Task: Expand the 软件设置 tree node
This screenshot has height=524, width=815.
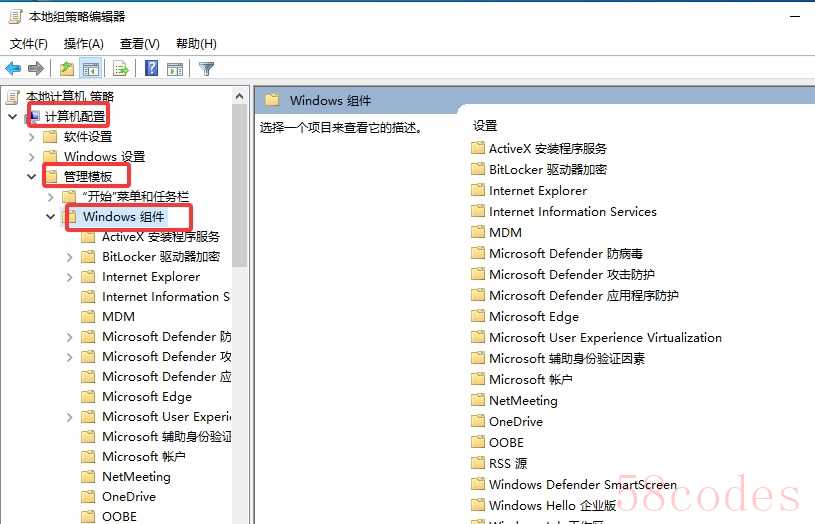Action: coord(32,137)
